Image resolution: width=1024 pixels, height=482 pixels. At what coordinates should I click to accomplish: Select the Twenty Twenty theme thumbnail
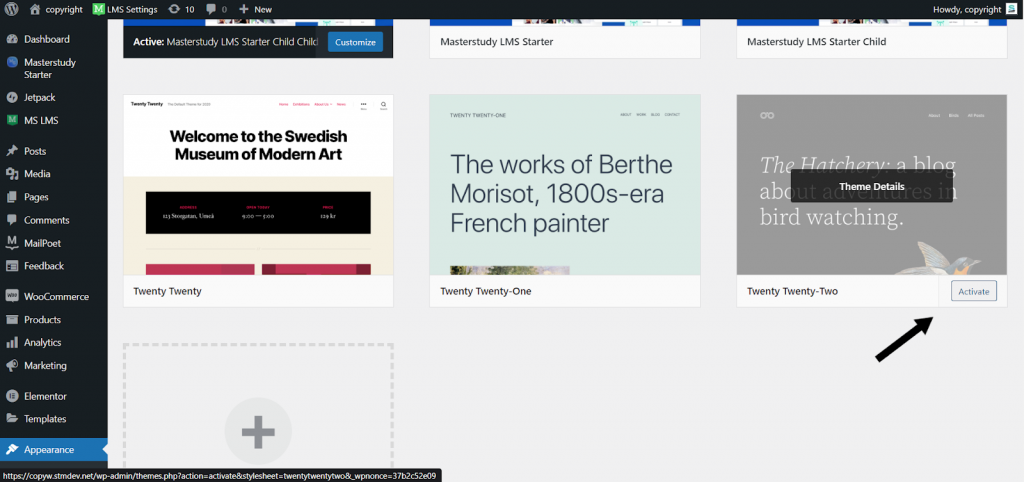click(258, 185)
